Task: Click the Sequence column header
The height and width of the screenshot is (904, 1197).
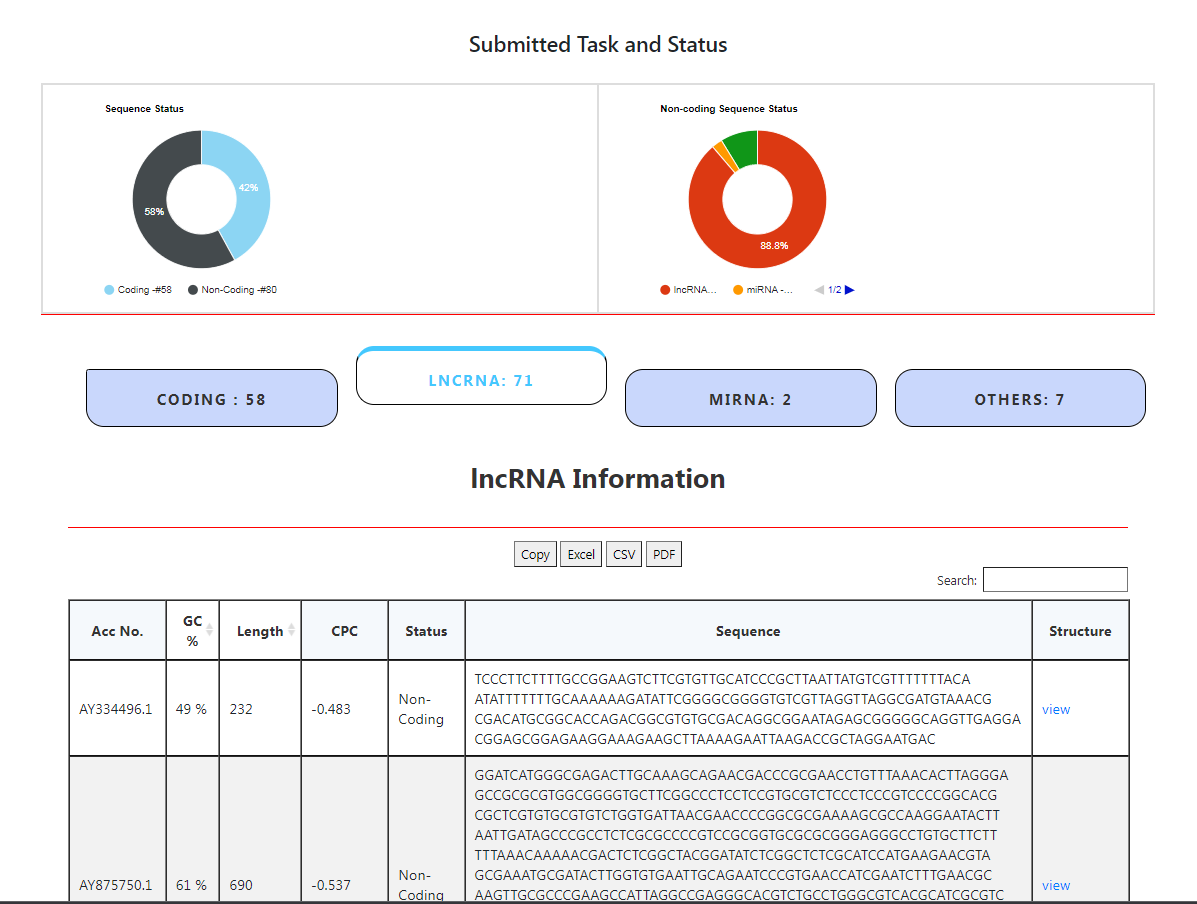Action: click(748, 631)
